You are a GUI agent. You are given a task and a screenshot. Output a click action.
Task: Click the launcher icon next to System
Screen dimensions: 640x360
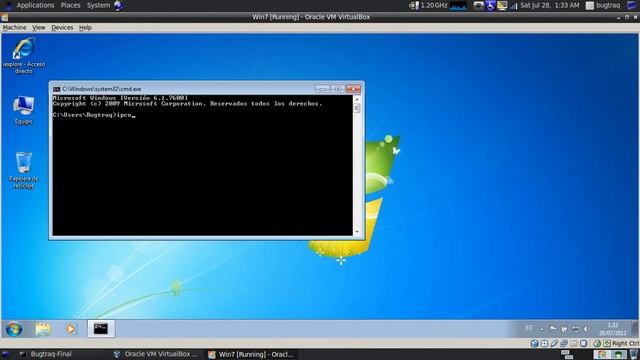(x=119, y=5)
